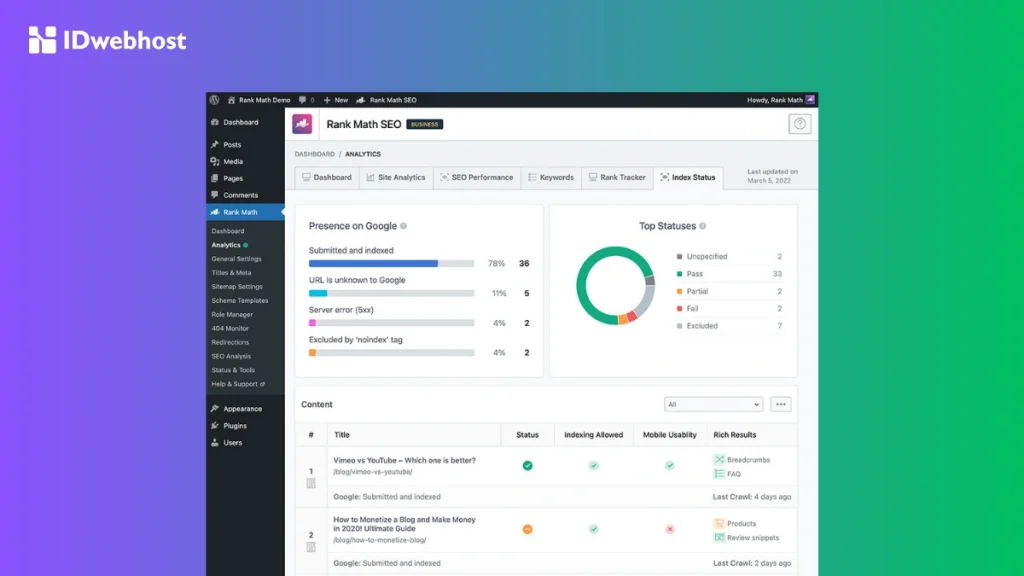Click Presence on Google help icon
This screenshot has height=576, width=1024.
pos(404,226)
